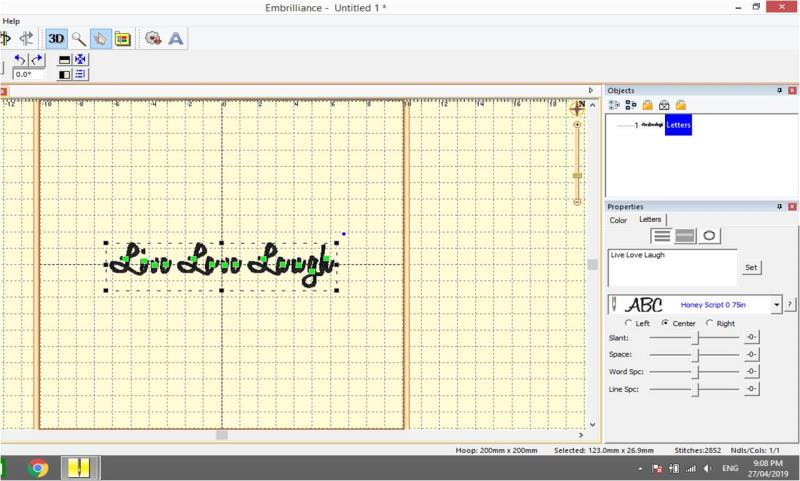Click the Word Spc slider
The height and width of the screenshot is (481, 800).
coord(694,372)
